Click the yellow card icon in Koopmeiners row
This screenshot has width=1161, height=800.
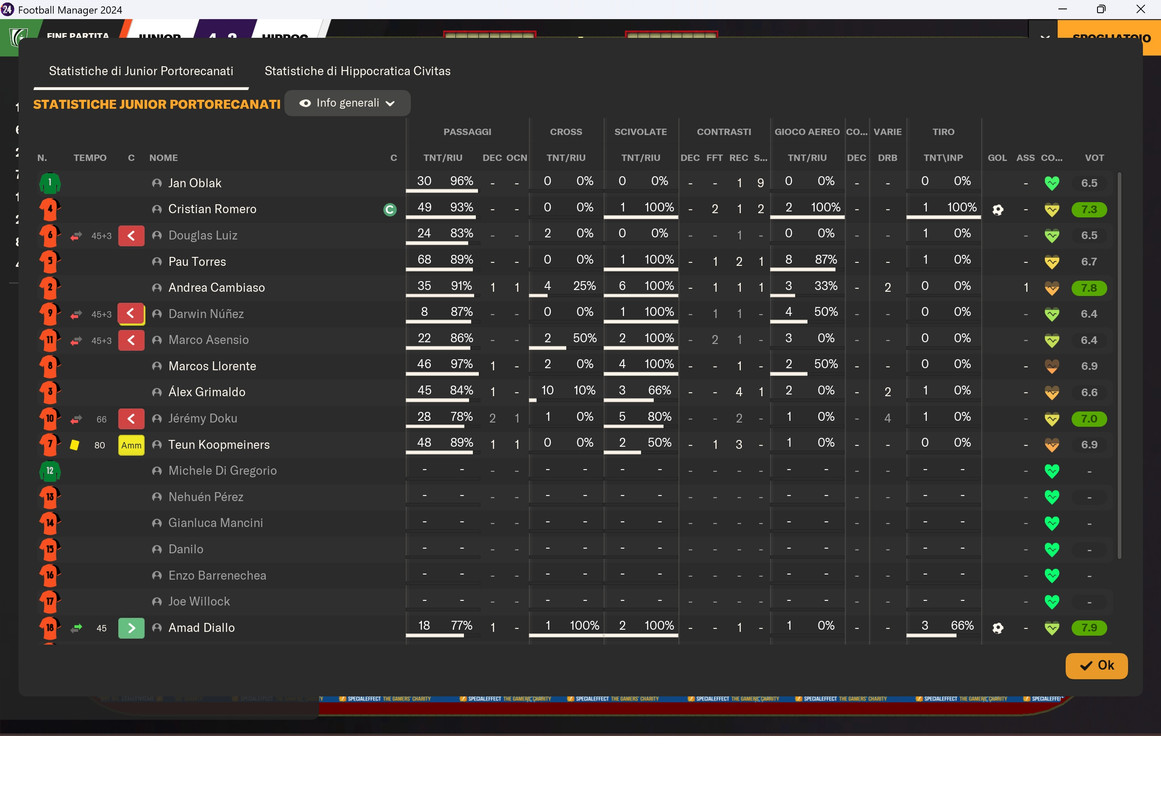click(75, 444)
